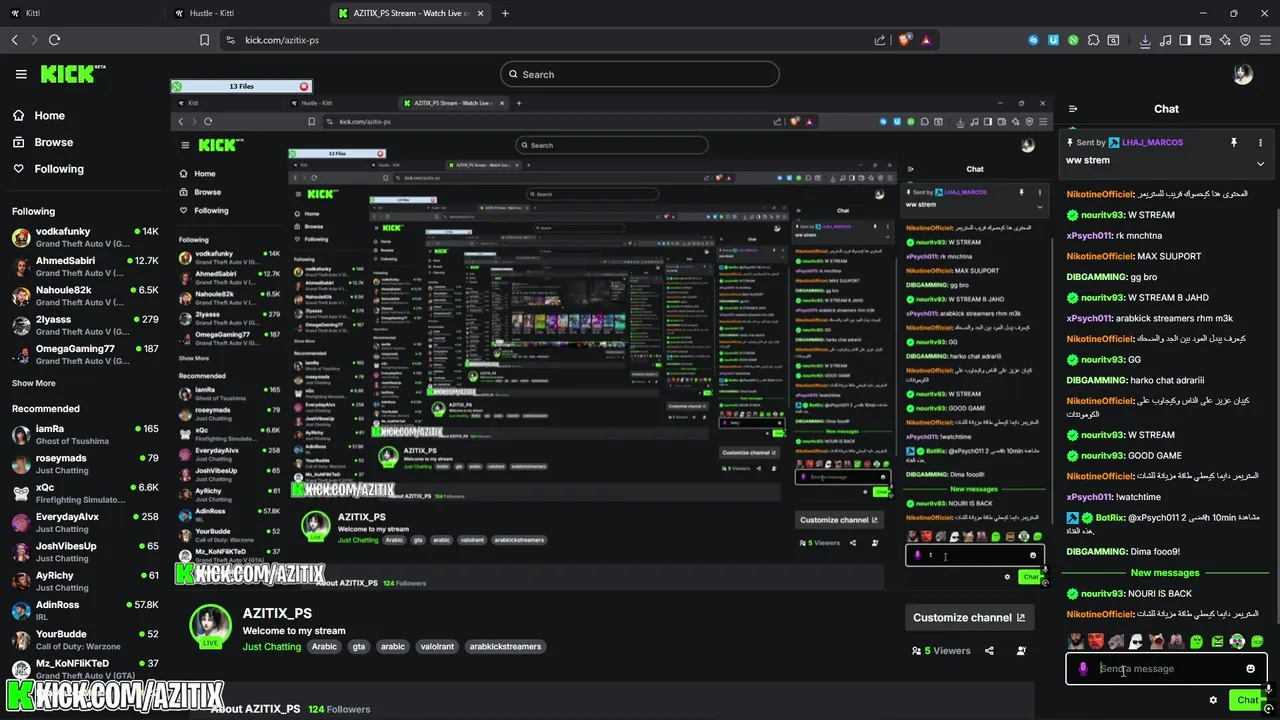Click LHAJ_MARCOS username in pinned message

click(x=1154, y=143)
